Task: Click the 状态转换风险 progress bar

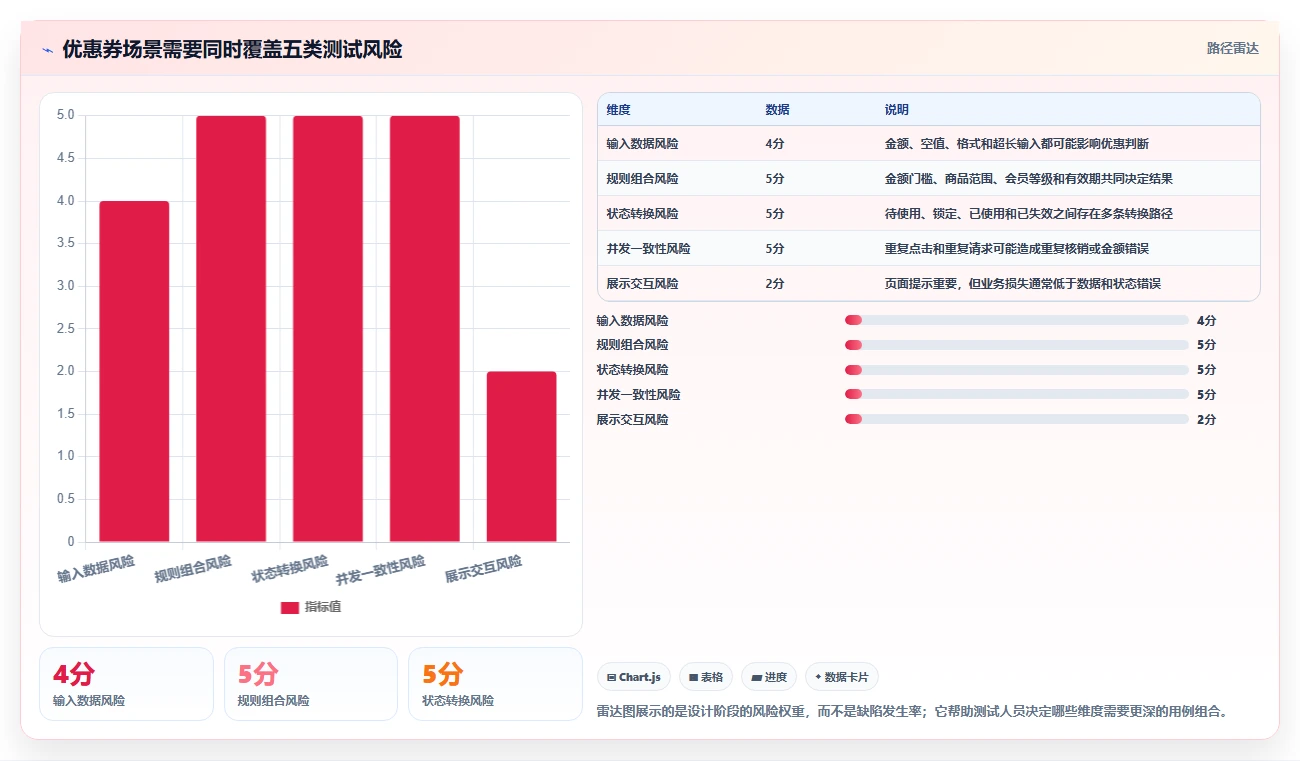Action: pyautogui.click(x=1017, y=370)
